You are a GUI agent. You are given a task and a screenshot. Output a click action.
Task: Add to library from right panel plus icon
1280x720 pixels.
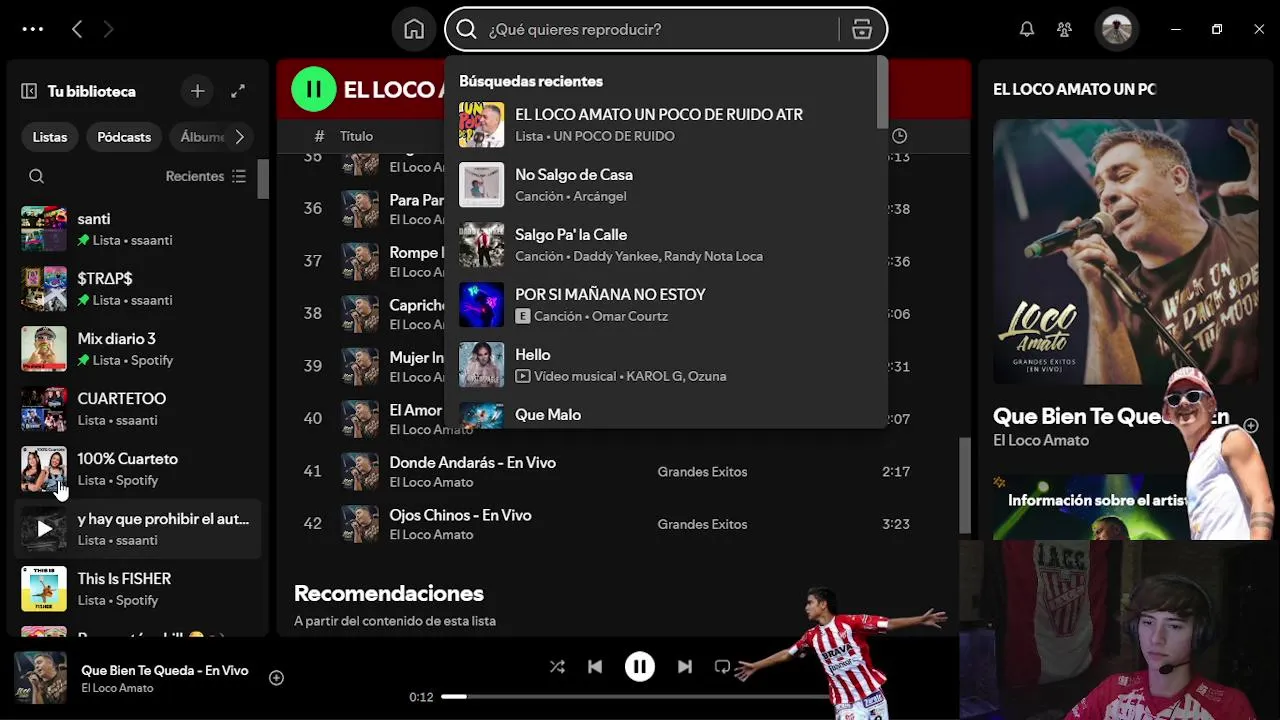click(x=1251, y=426)
